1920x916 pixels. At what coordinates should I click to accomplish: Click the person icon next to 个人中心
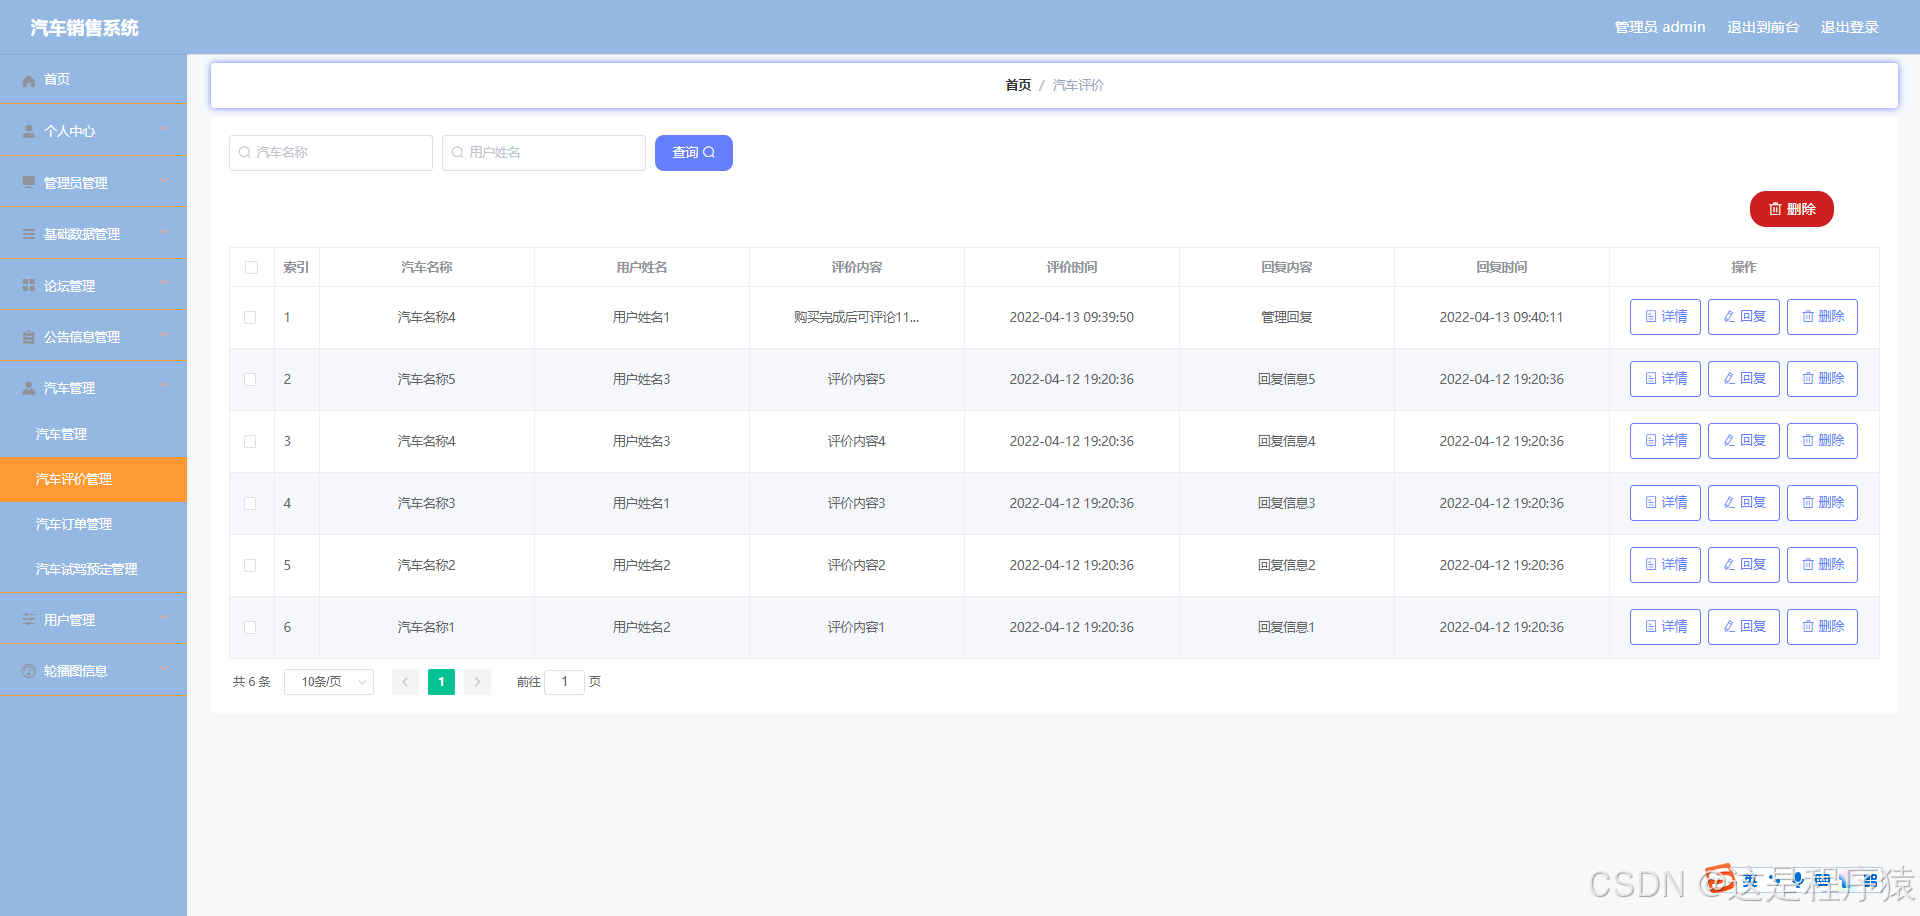coord(29,131)
